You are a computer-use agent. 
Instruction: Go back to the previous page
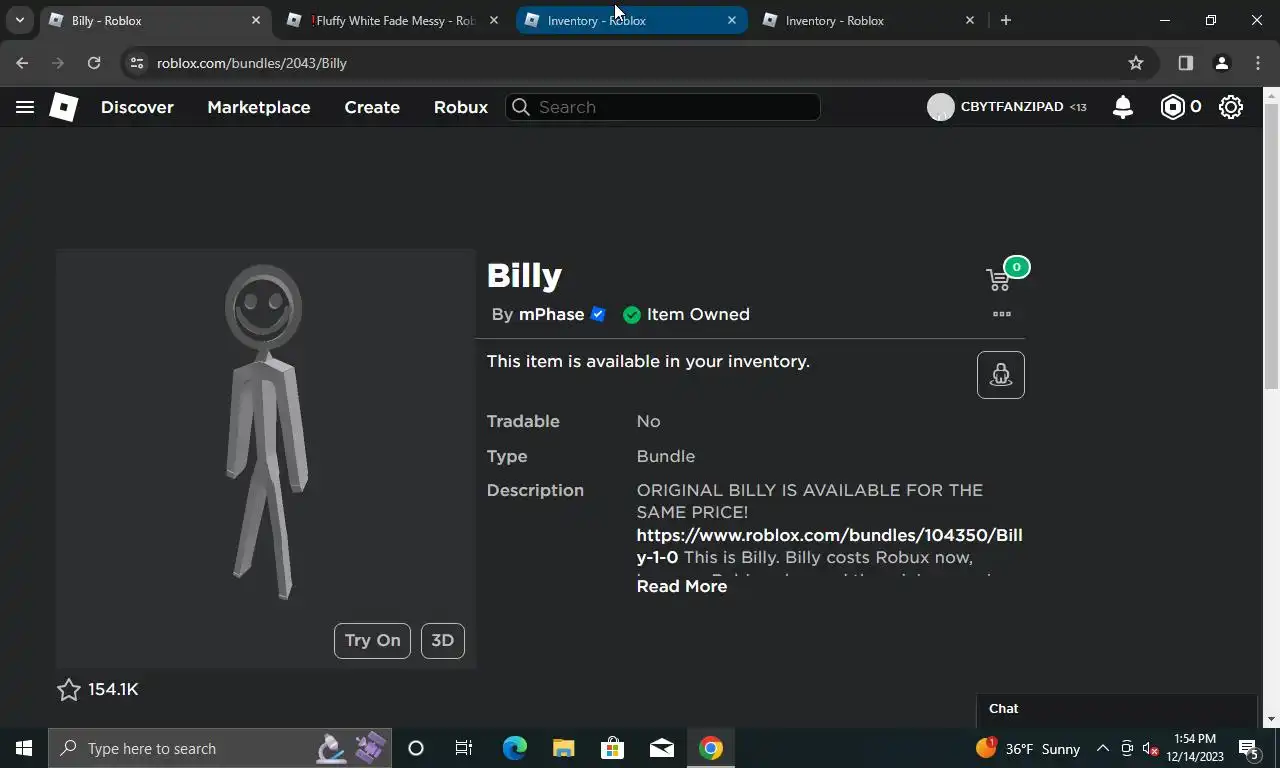click(22, 63)
